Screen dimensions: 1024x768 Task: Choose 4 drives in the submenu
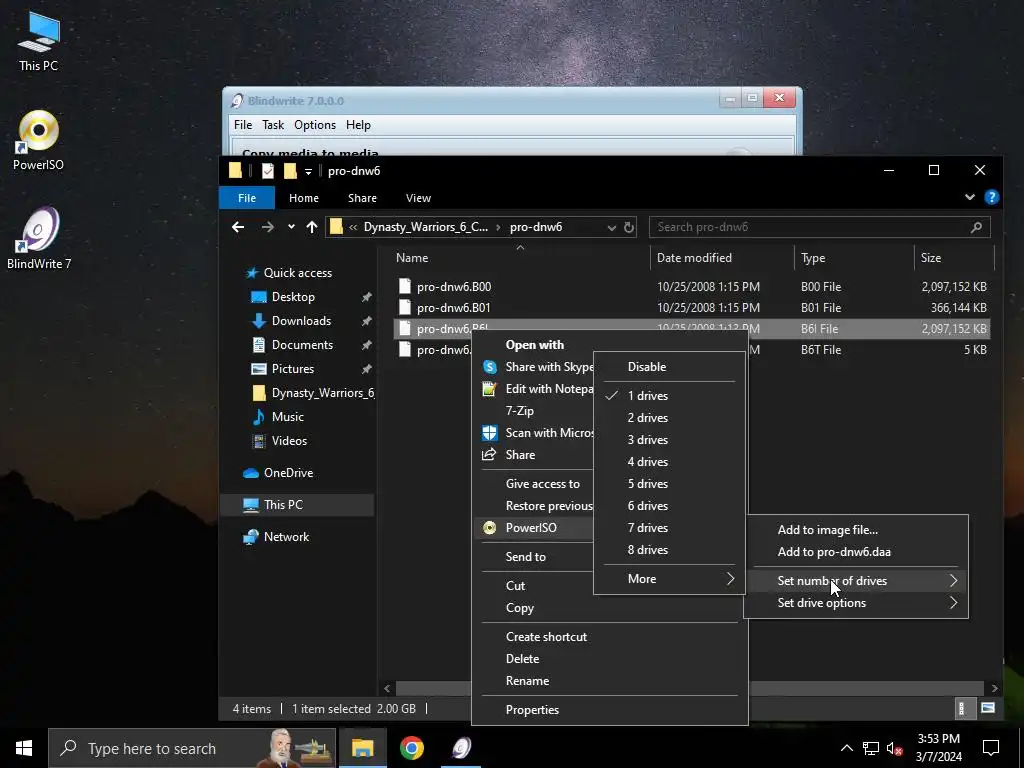coord(669,462)
